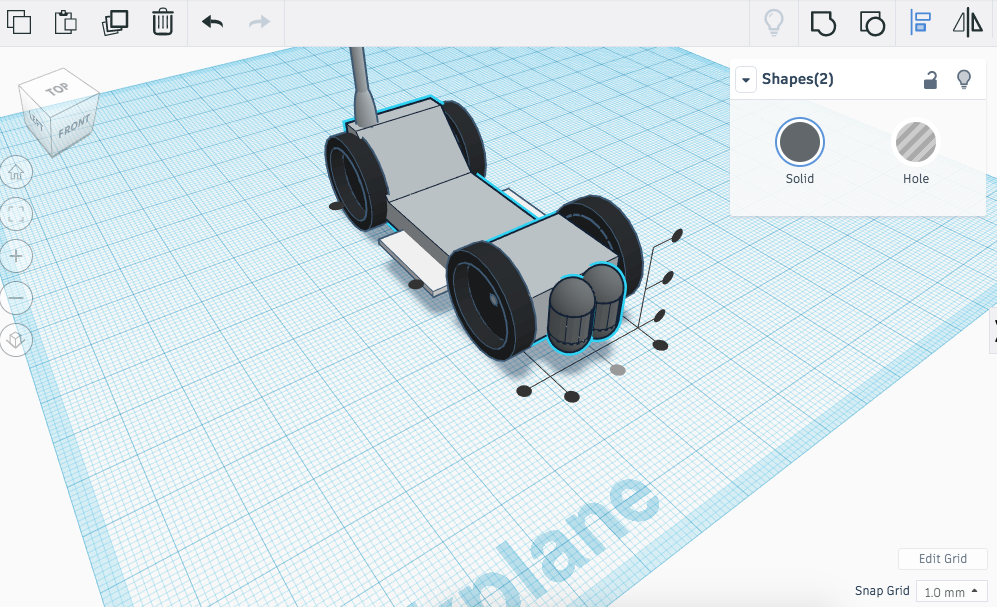Toggle the lock on the Shapes panel
Image resolution: width=997 pixels, height=607 pixels.
point(930,80)
